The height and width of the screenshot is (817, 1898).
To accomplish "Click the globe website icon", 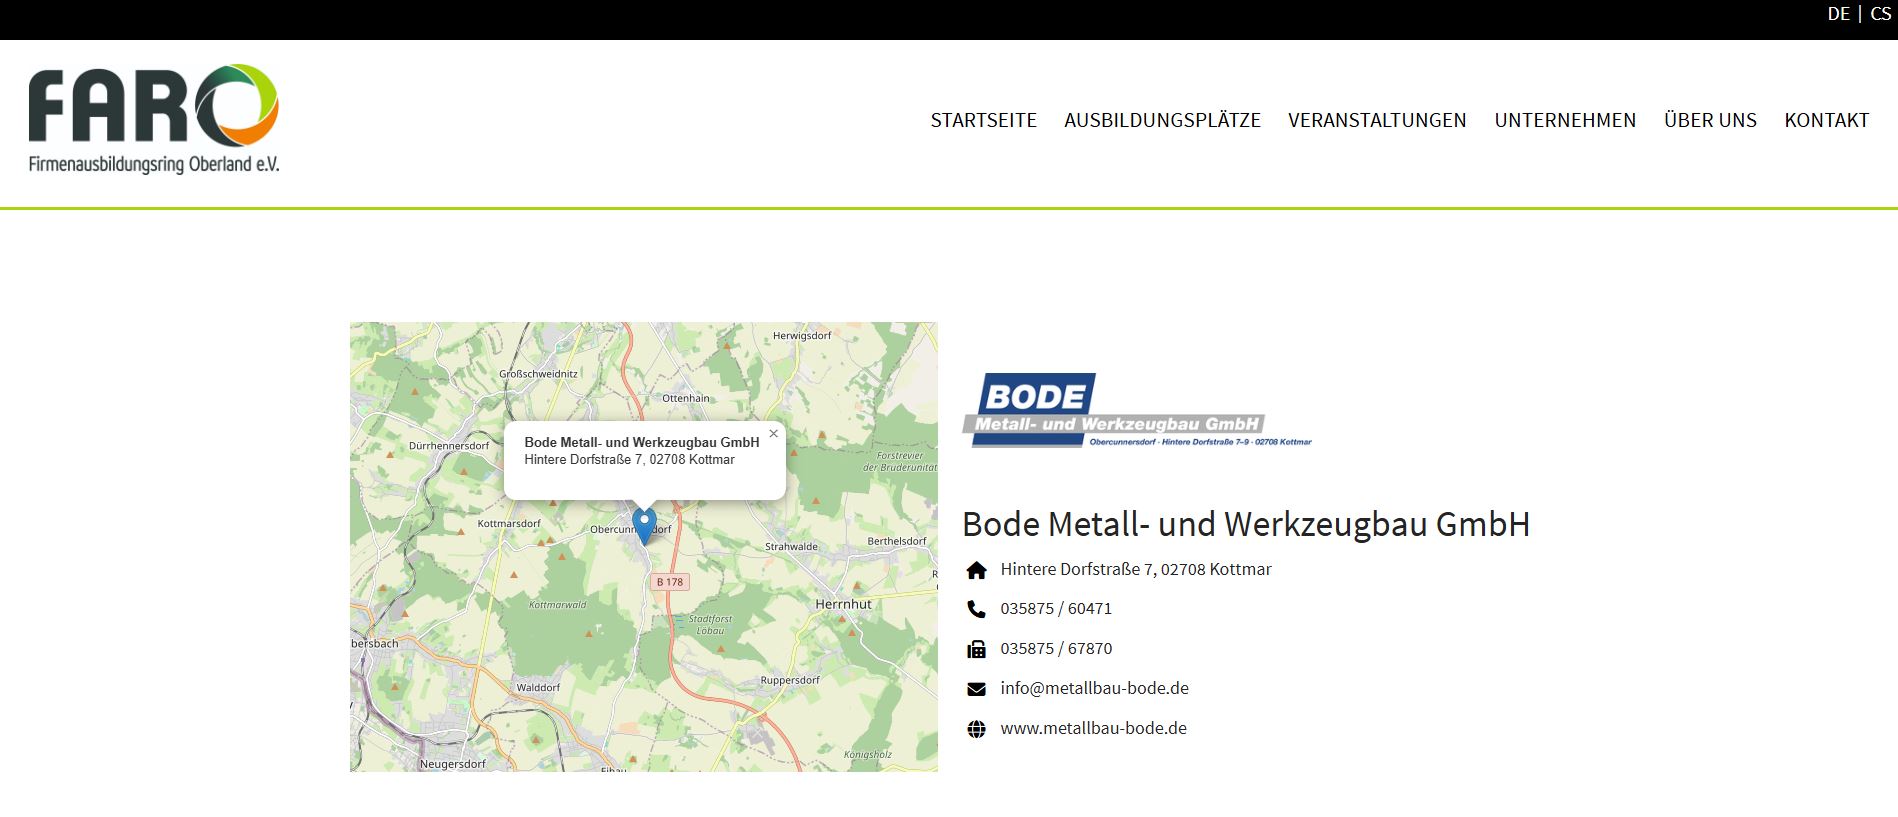I will coord(977,729).
